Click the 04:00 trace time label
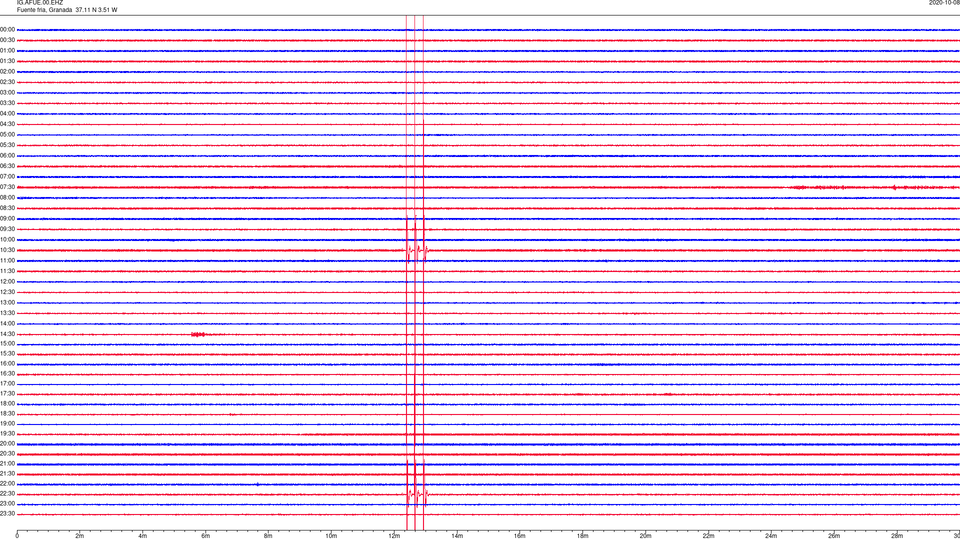This screenshot has height=540, width=960. (x=7, y=114)
